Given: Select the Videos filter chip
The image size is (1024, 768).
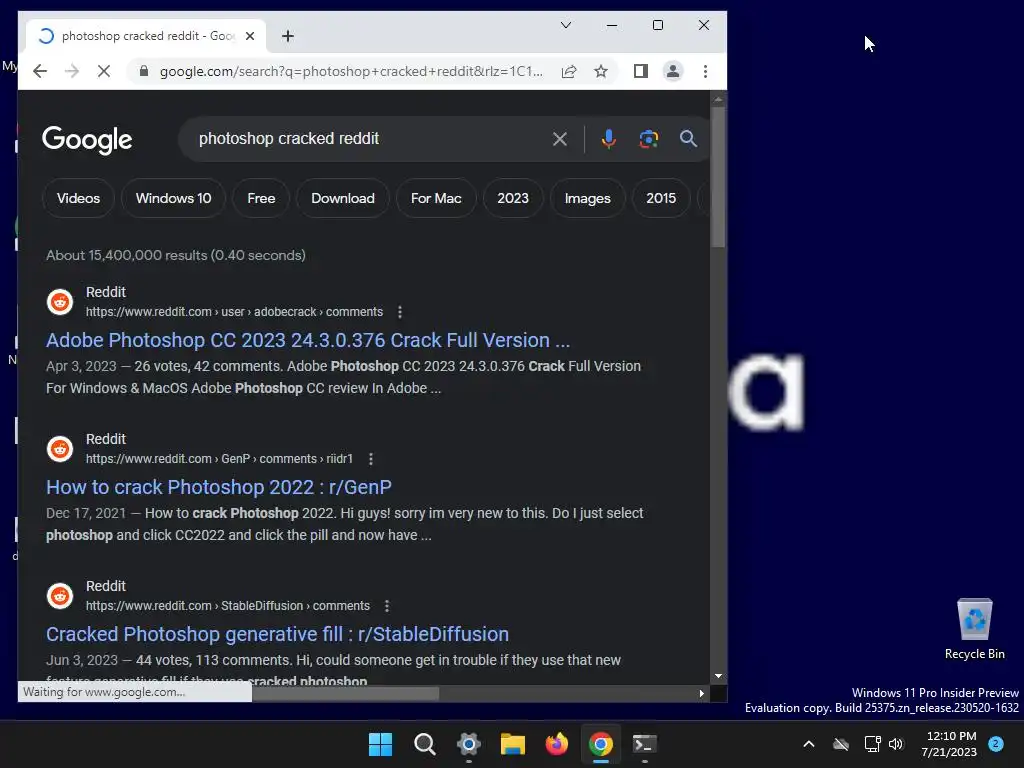Looking at the screenshot, I should [x=78, y=198].
